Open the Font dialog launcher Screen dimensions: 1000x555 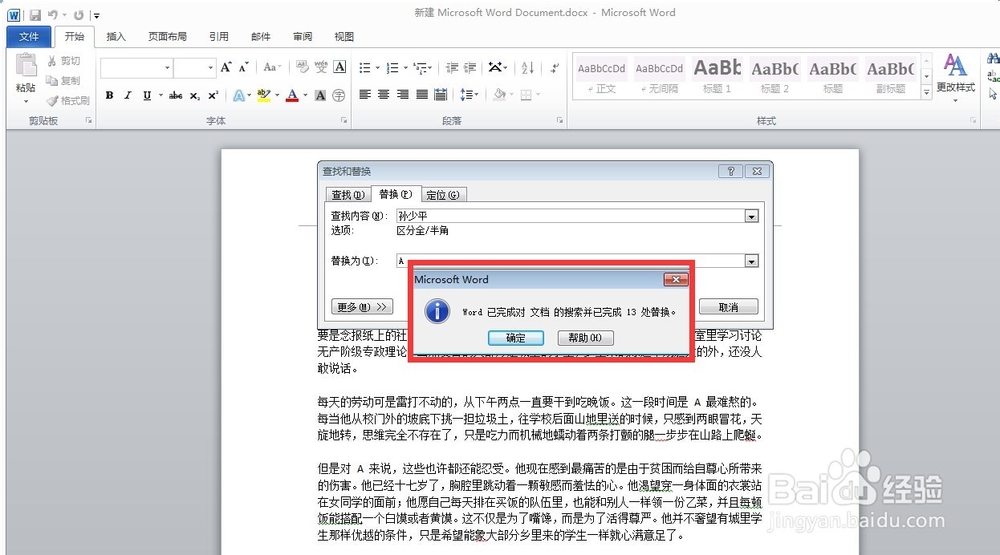coord(344,121)
